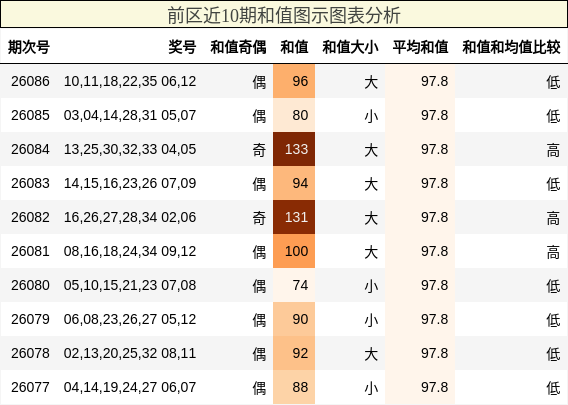Image resolution: width=568 pixels, height=405 pixels.
Task: Select the 和值奇偶 column header
Action: coord(238,47)
